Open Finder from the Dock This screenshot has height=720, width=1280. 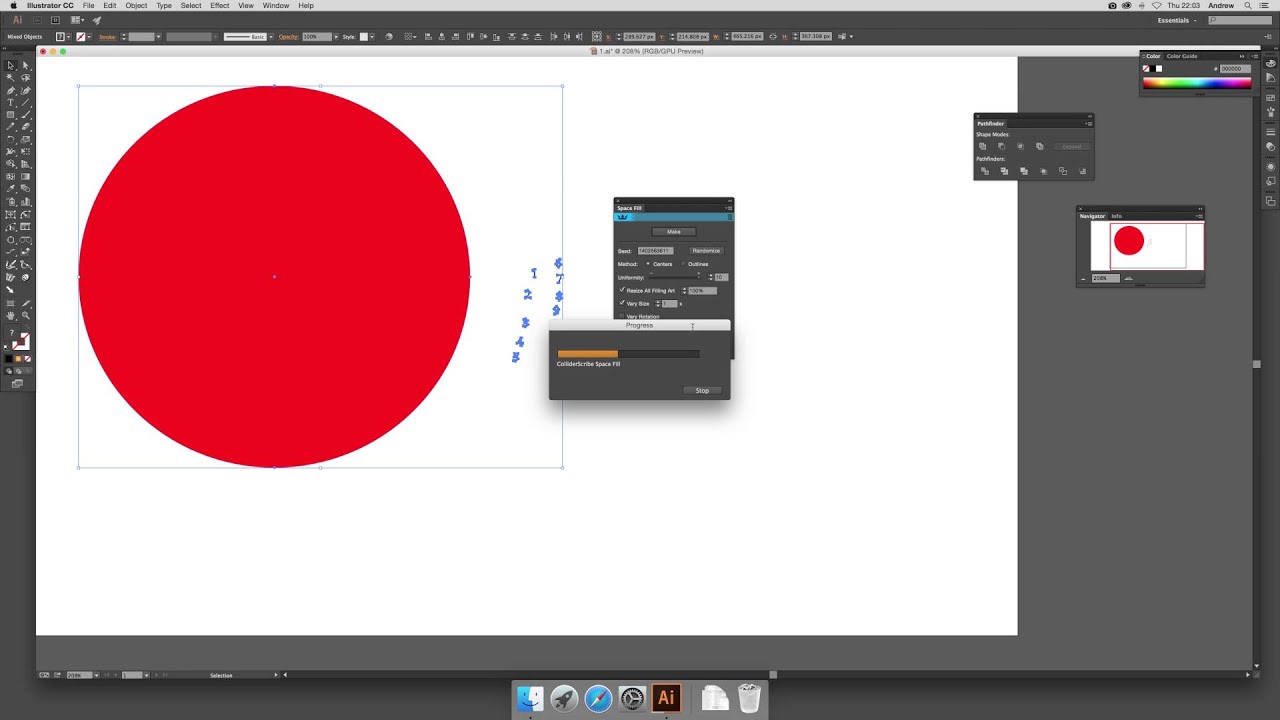530,698
